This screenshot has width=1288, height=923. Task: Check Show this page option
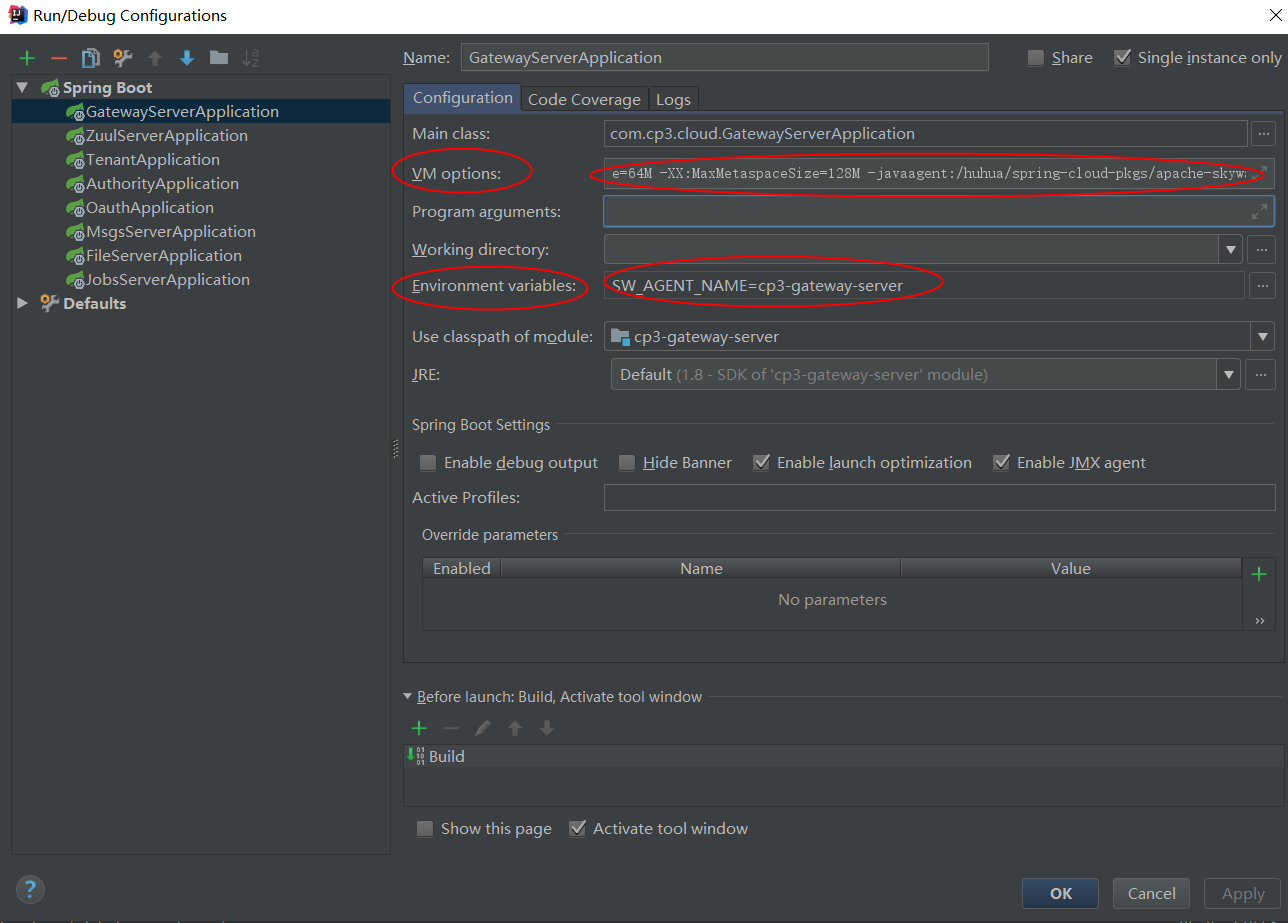[425, 829]
